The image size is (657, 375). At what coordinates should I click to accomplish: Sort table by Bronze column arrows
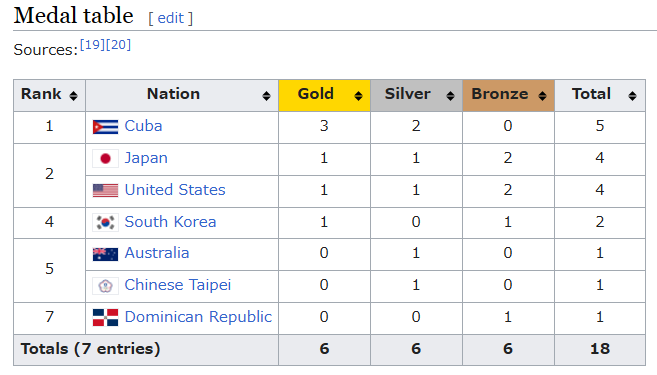point(543,96)
